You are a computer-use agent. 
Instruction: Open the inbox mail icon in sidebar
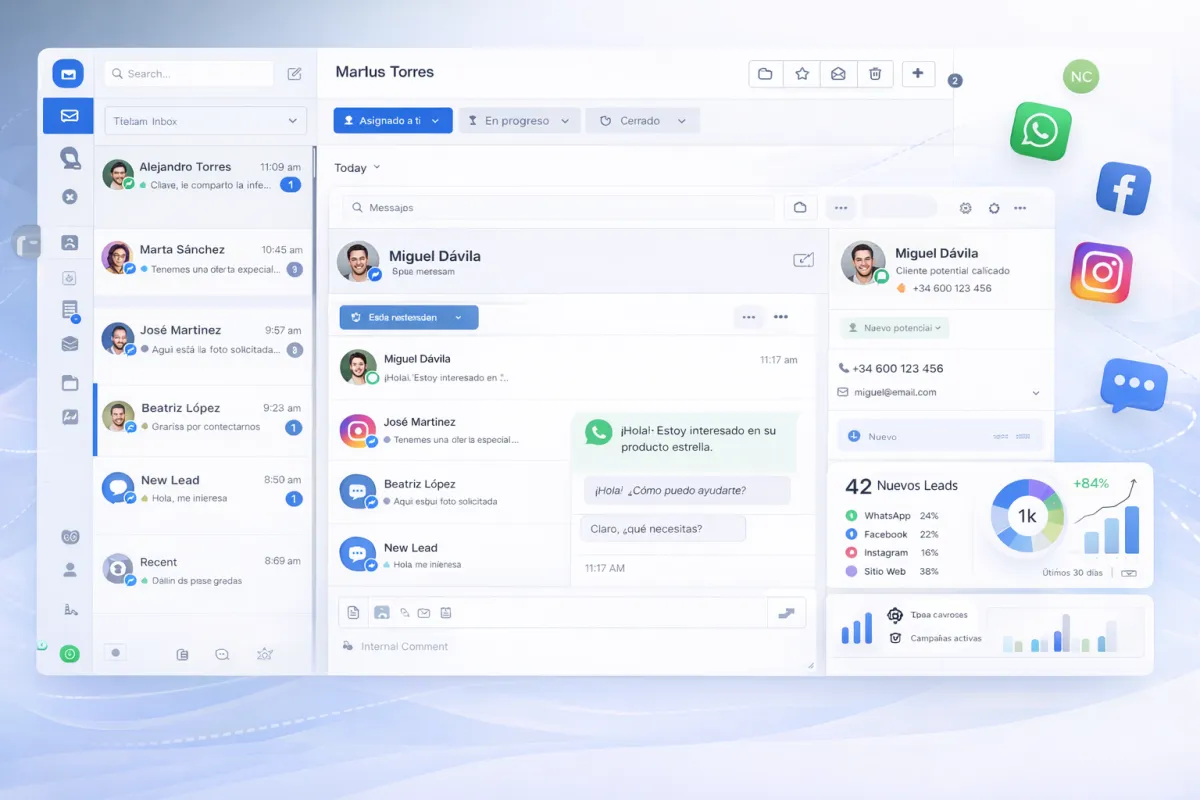(x=69, y=116)
